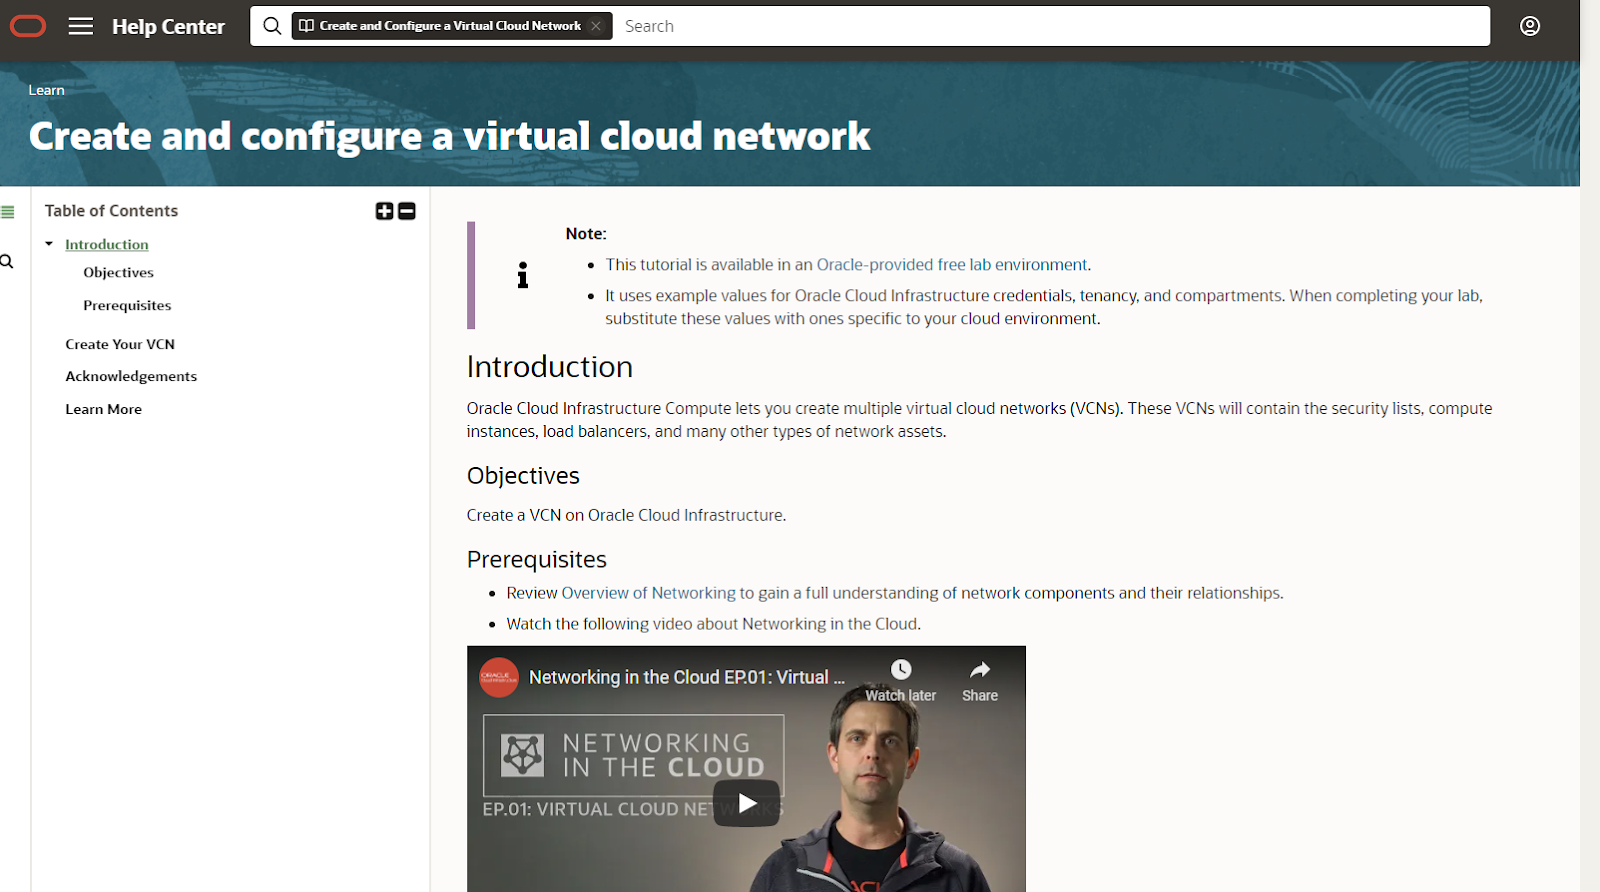
Task: Click the Introduction heading
Action: (x=550, y=367)
